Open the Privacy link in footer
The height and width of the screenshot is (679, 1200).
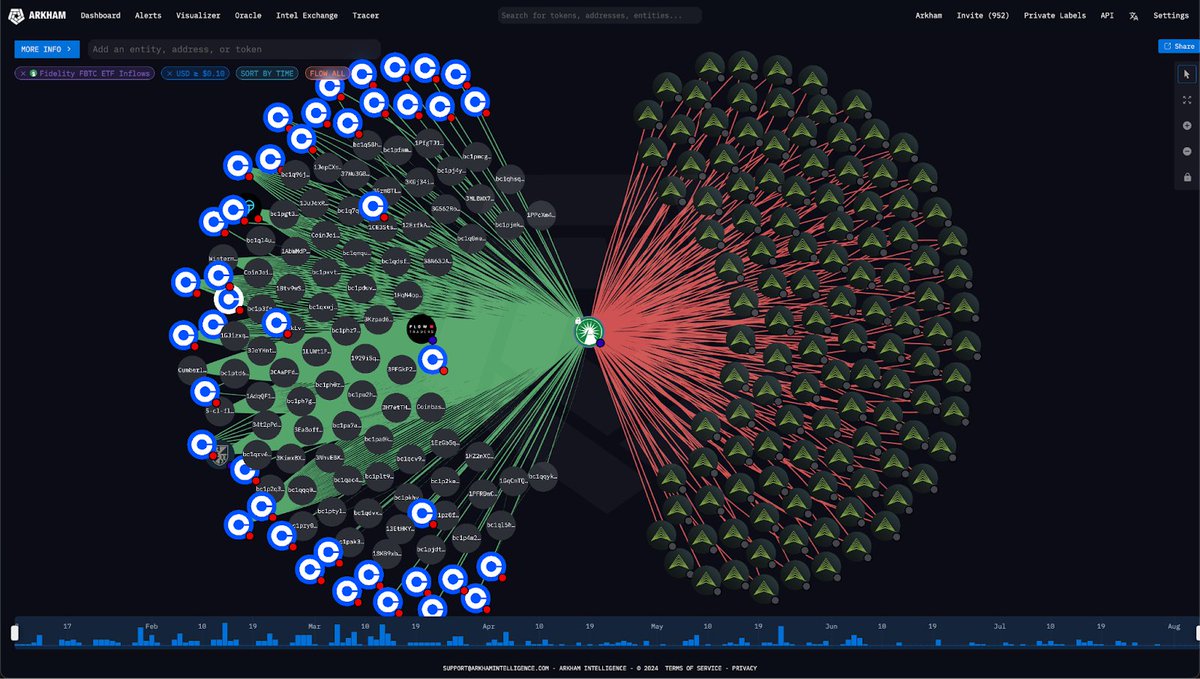click(744, 667)
